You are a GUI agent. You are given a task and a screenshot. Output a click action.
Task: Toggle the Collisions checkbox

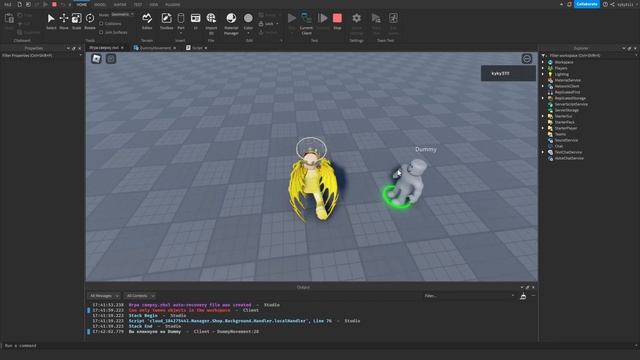101,24
